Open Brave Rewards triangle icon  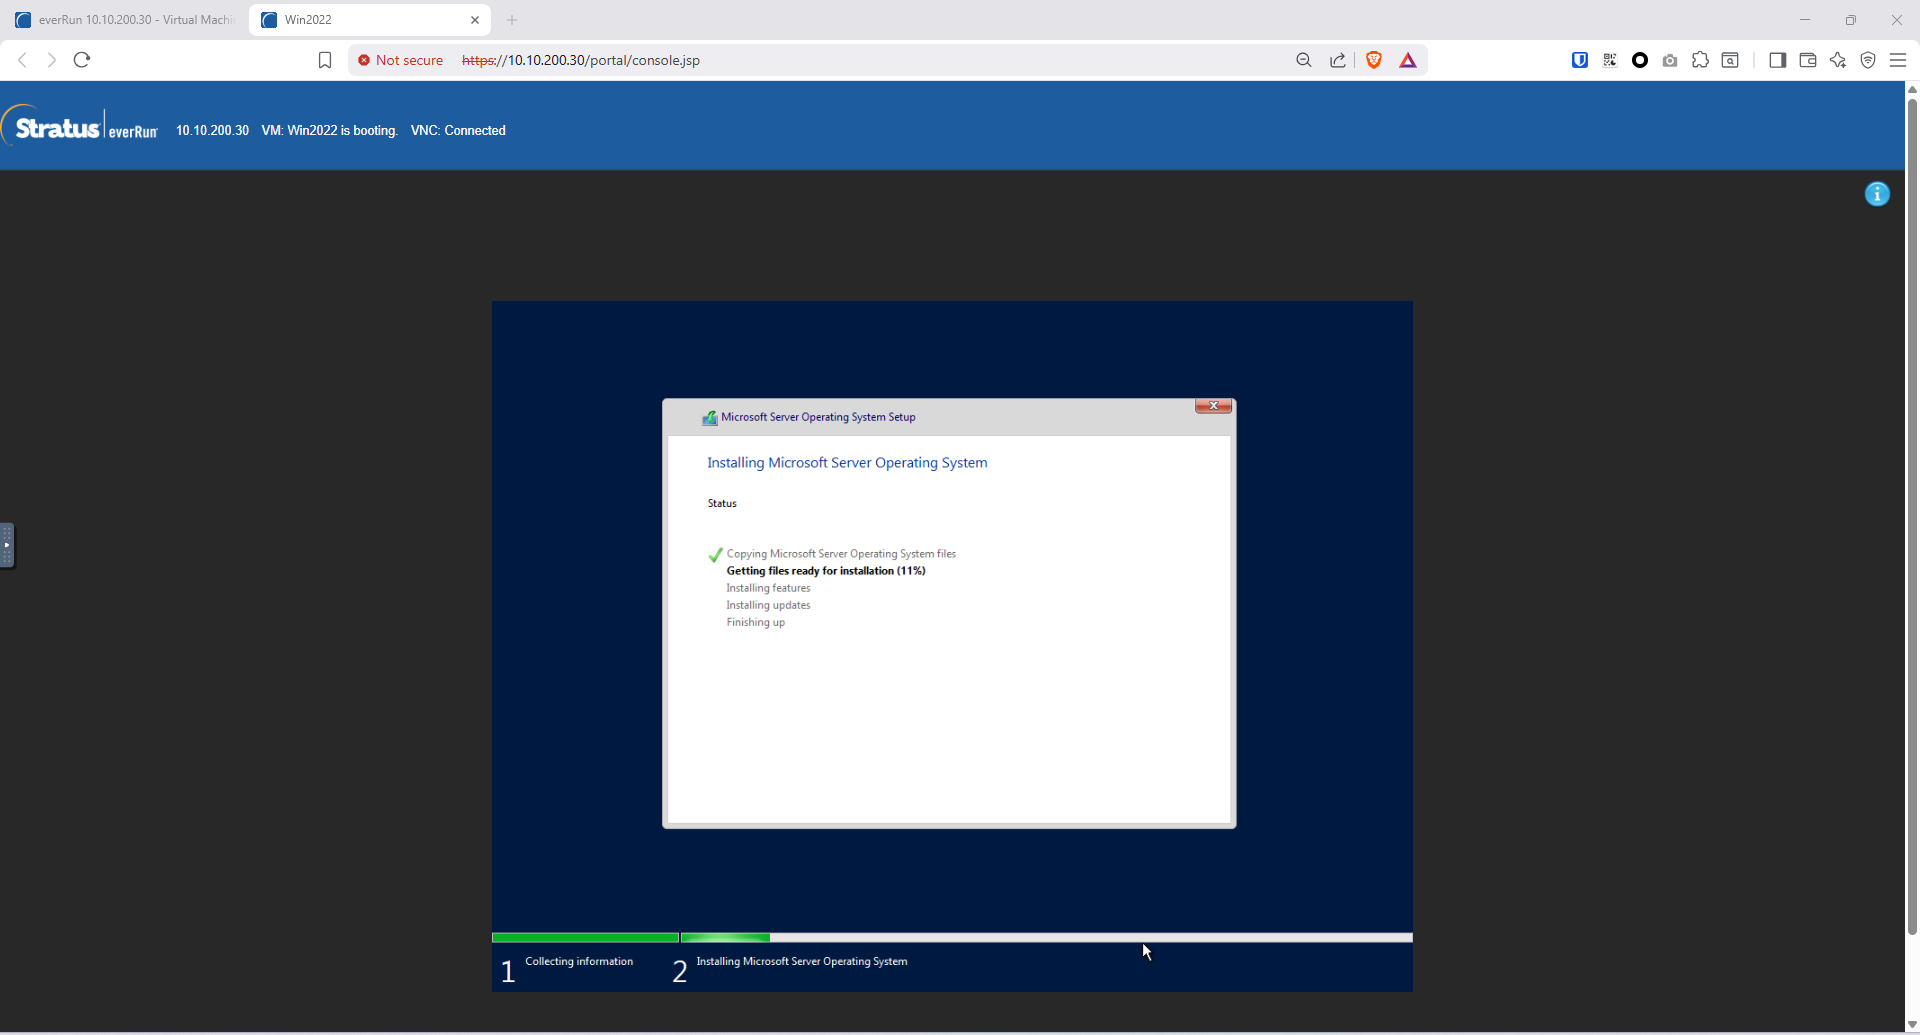(1408, 60)
